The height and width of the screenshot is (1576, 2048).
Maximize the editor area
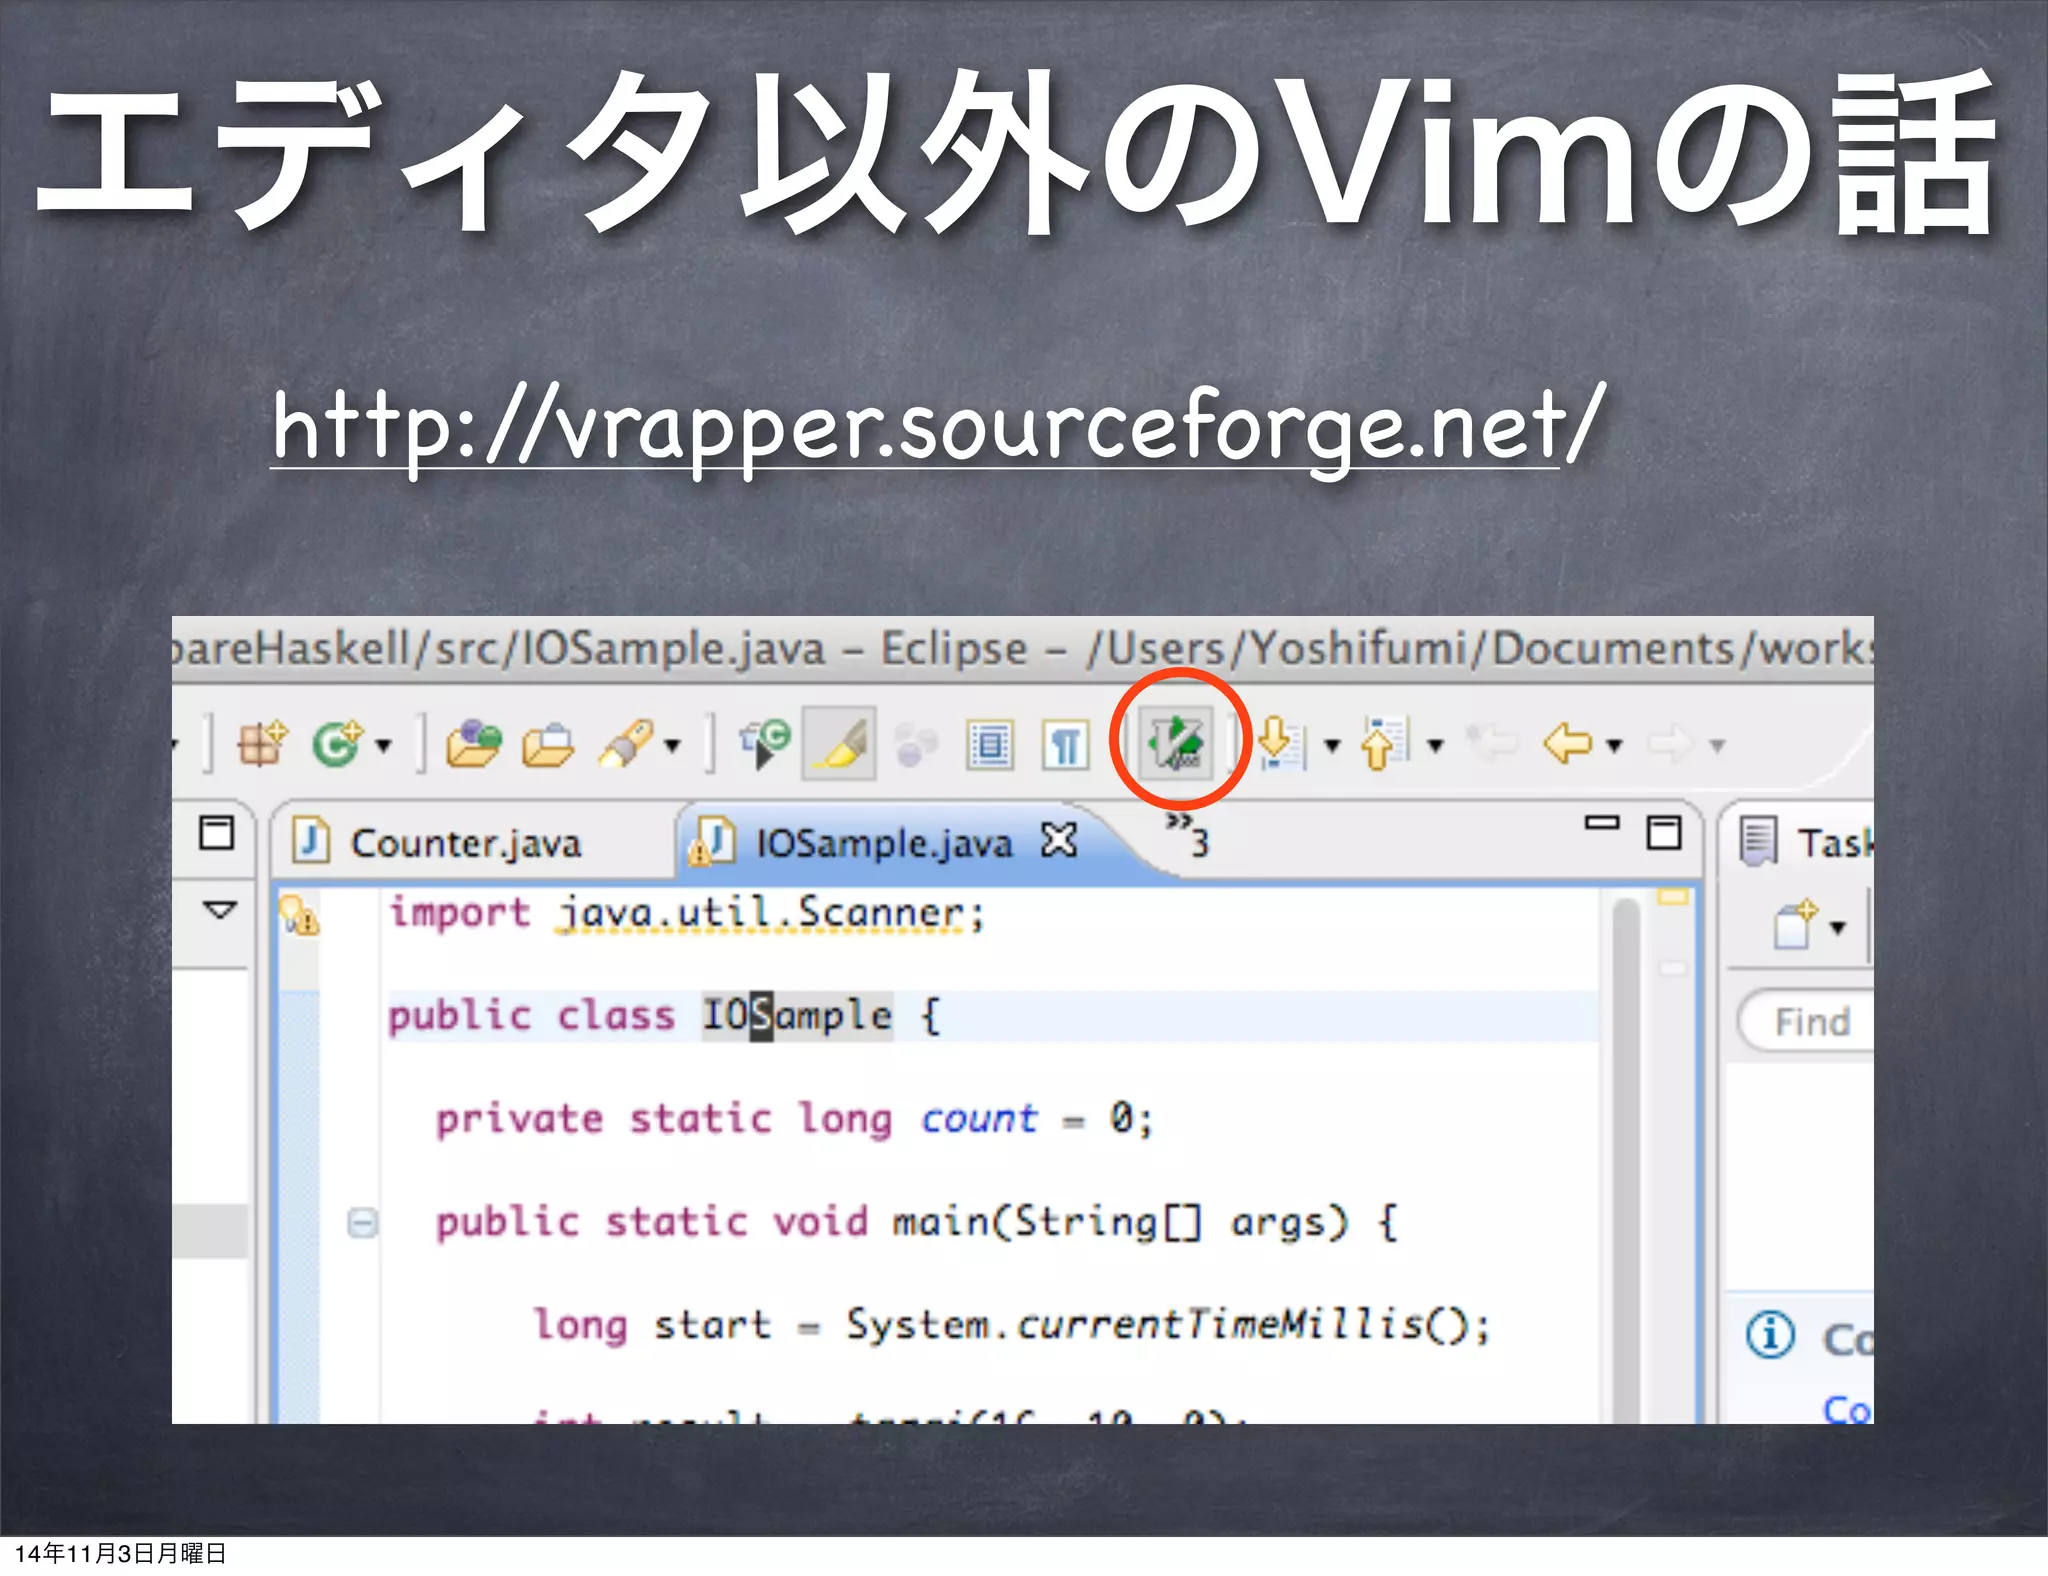tap(1664, 832)
